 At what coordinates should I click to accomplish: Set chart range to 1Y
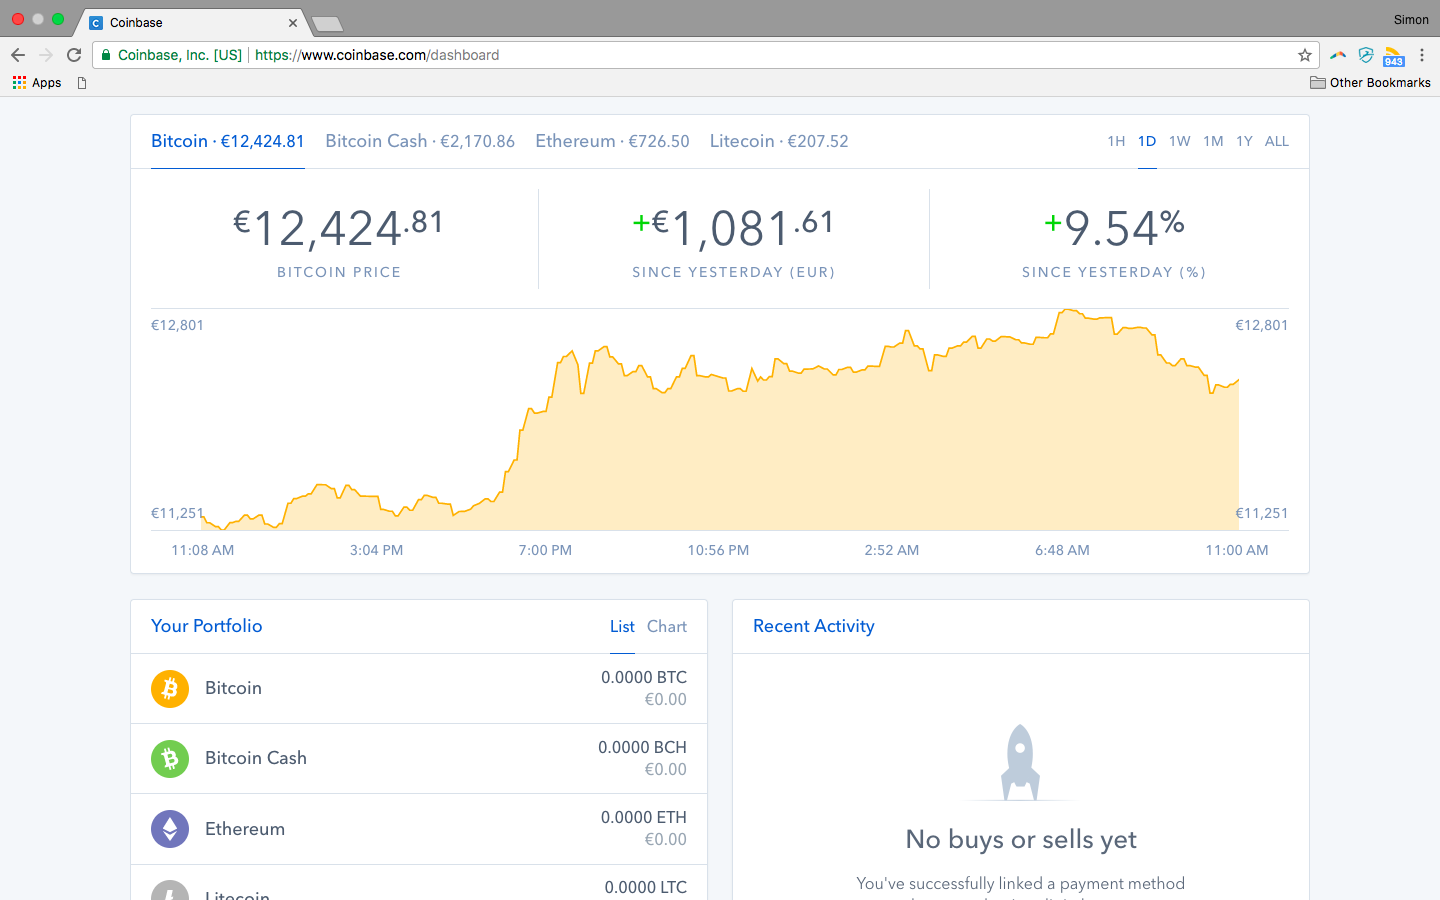pyautogui.click(x=1244, y=141)
